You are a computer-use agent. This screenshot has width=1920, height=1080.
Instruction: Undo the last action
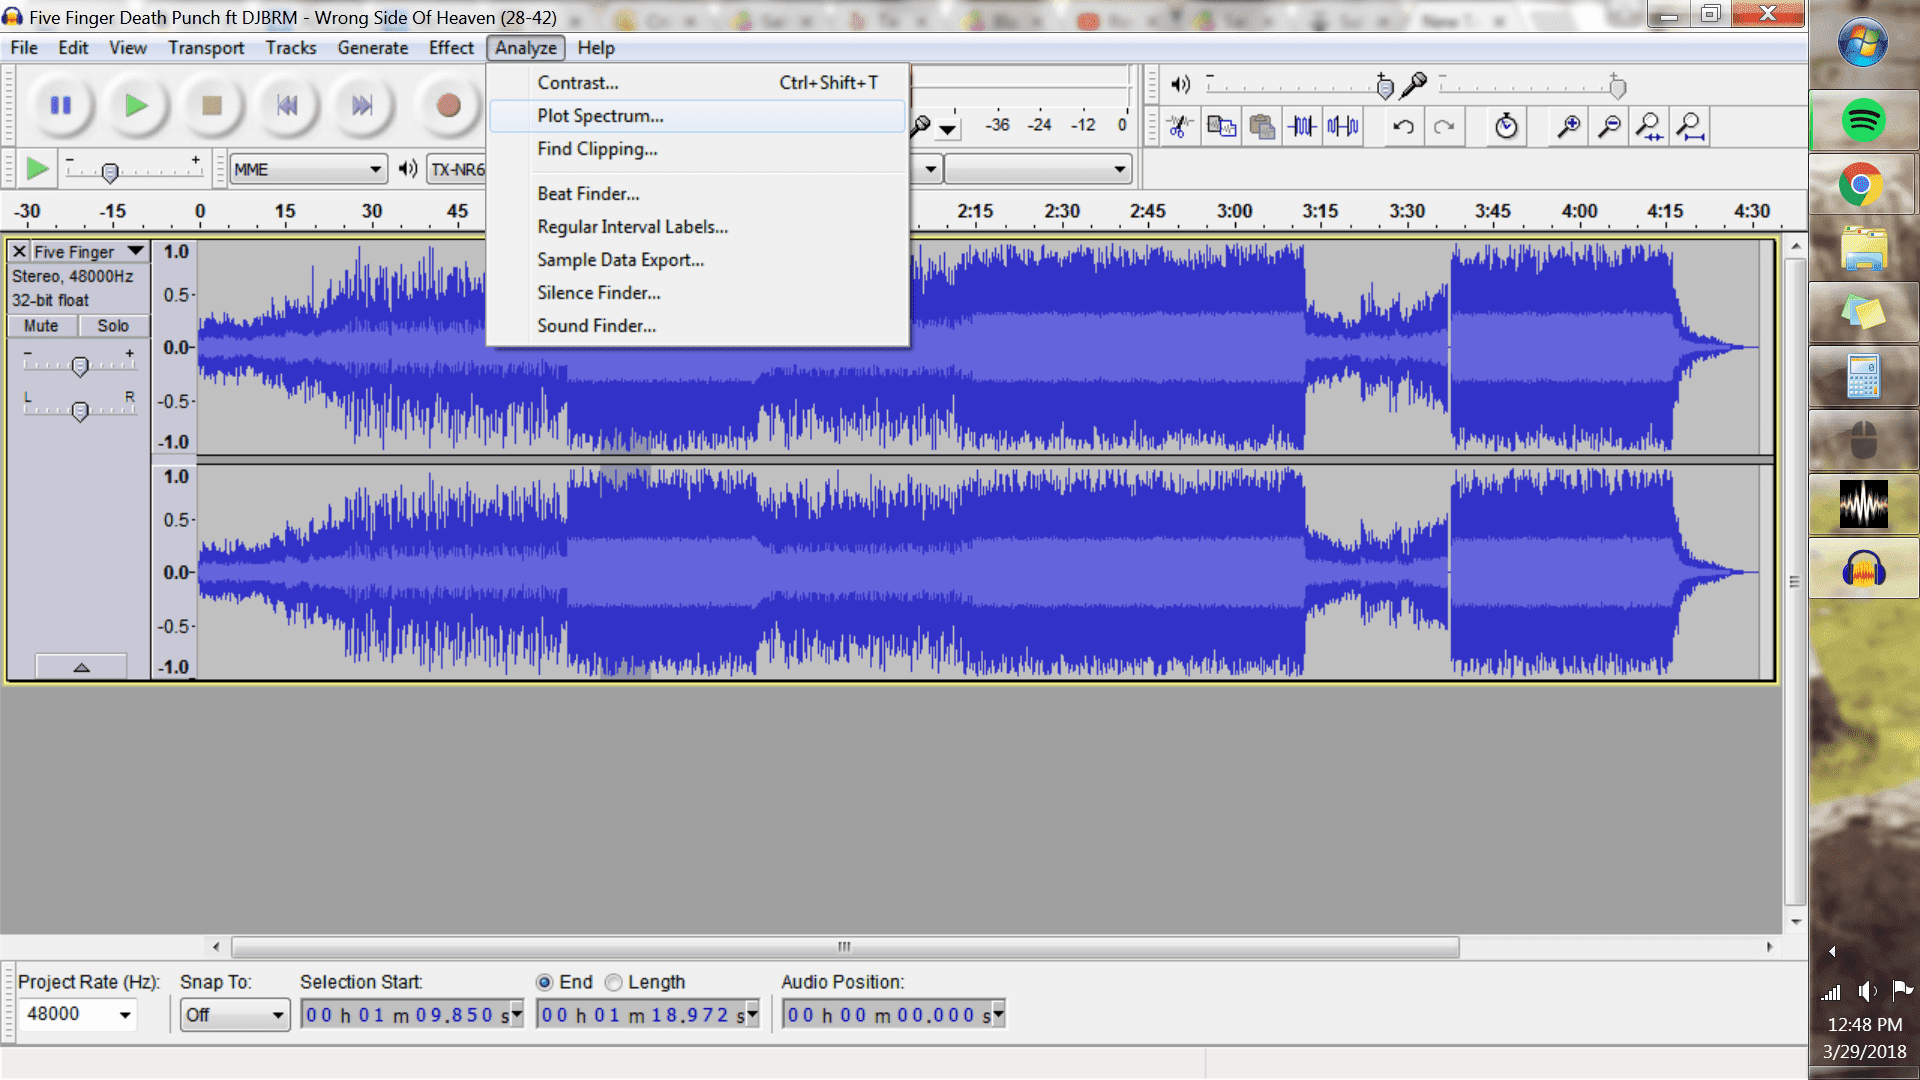coord(1404,126)
